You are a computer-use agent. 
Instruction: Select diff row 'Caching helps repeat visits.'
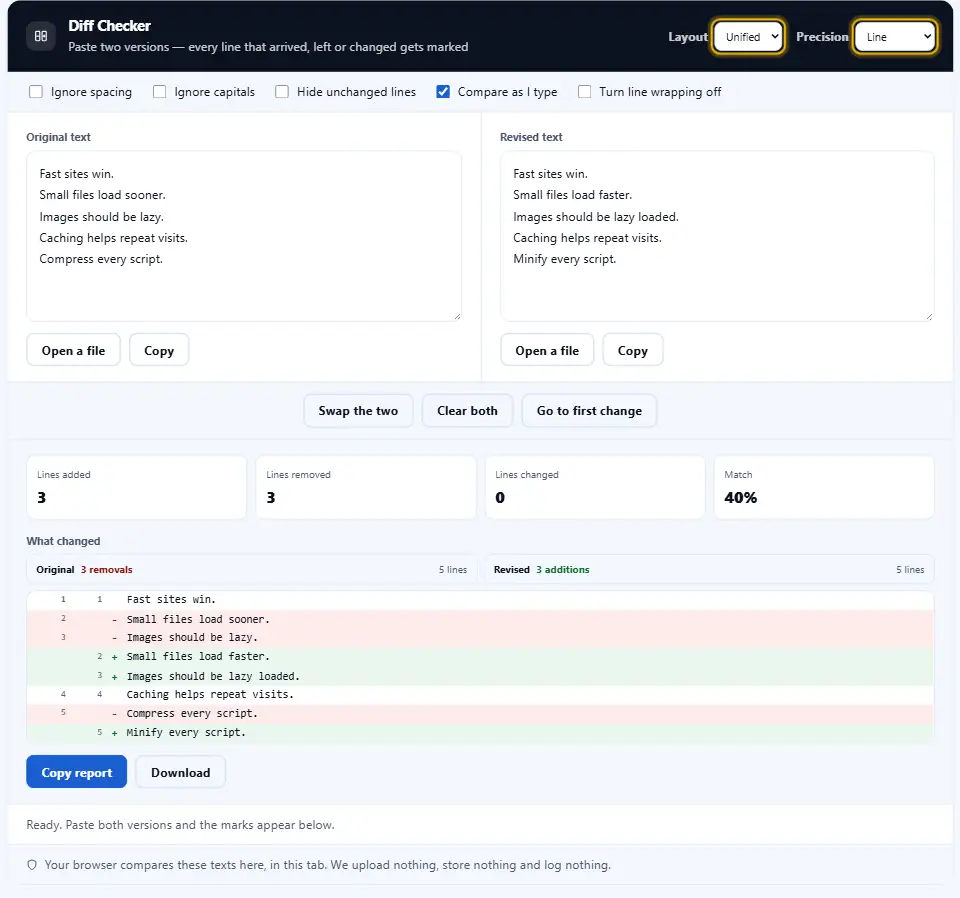(x=480, y=695)
